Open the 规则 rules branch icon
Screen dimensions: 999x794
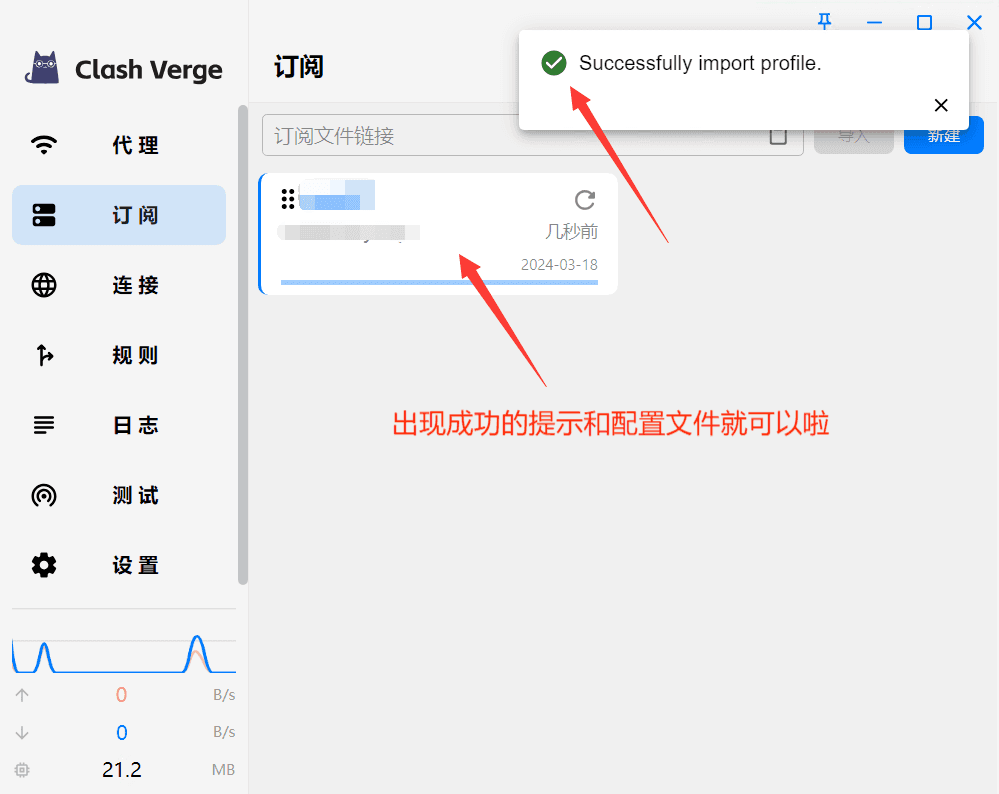(x=44, y=355)
